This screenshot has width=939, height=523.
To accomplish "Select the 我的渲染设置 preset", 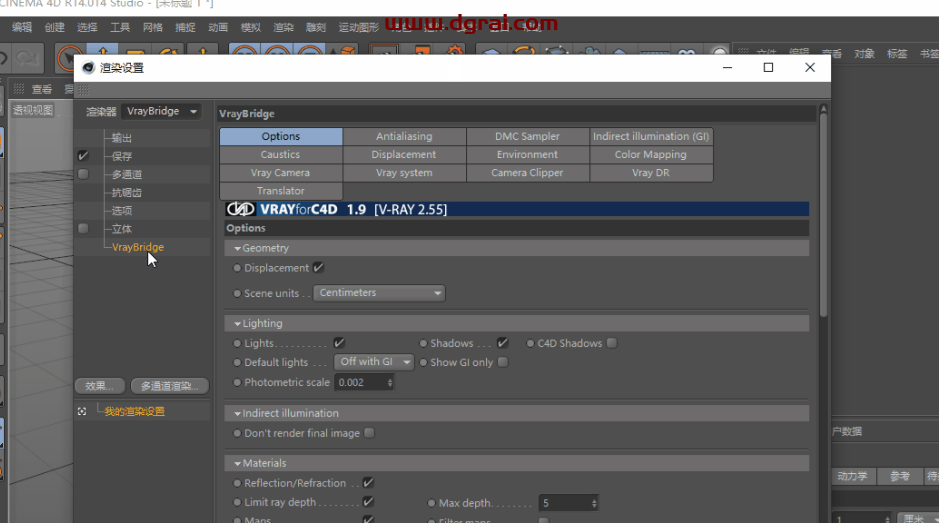I will tap(134, 412).
